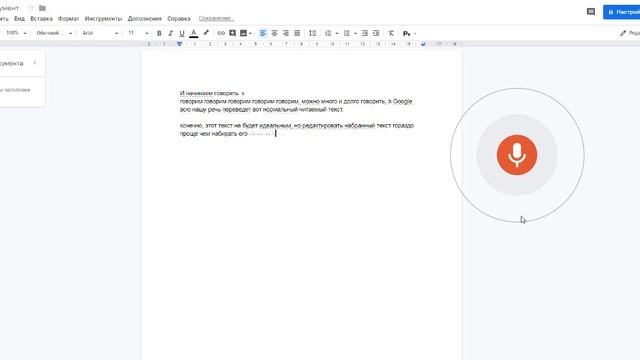Apply numbered list formatting
This screenshot has width=640, height=360.
pos(328,33)
